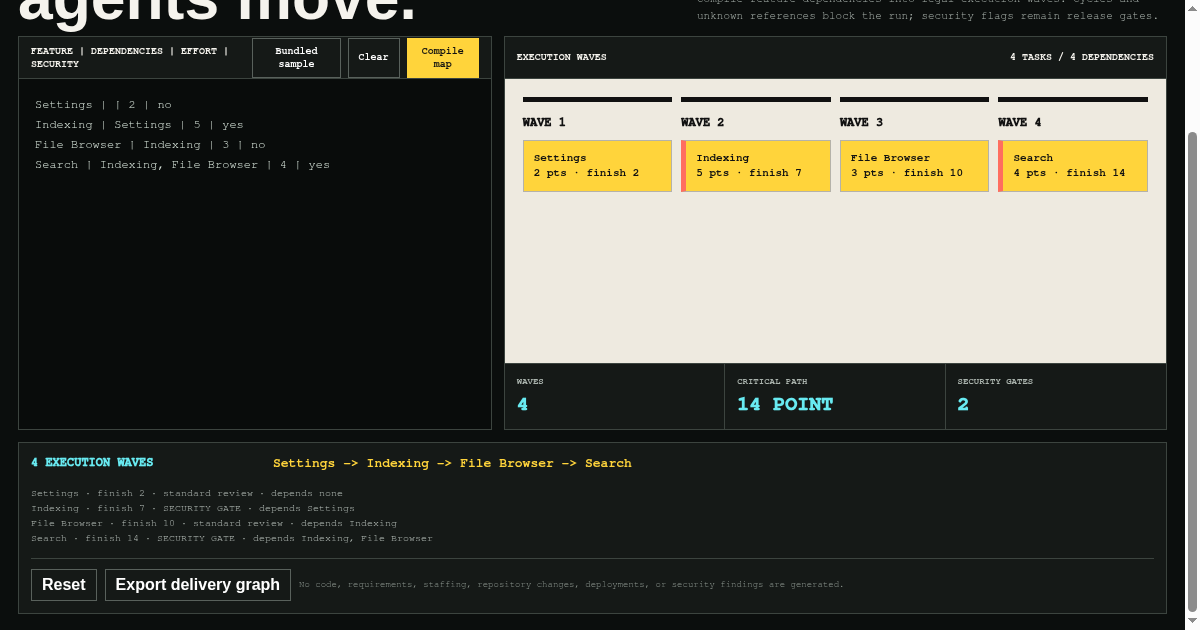The width and height of the screenshot is (1200, 630).
Task: Click the 'Search · finish 14 · SECURITY GATE' line
Action: click(x=232, y=539)
